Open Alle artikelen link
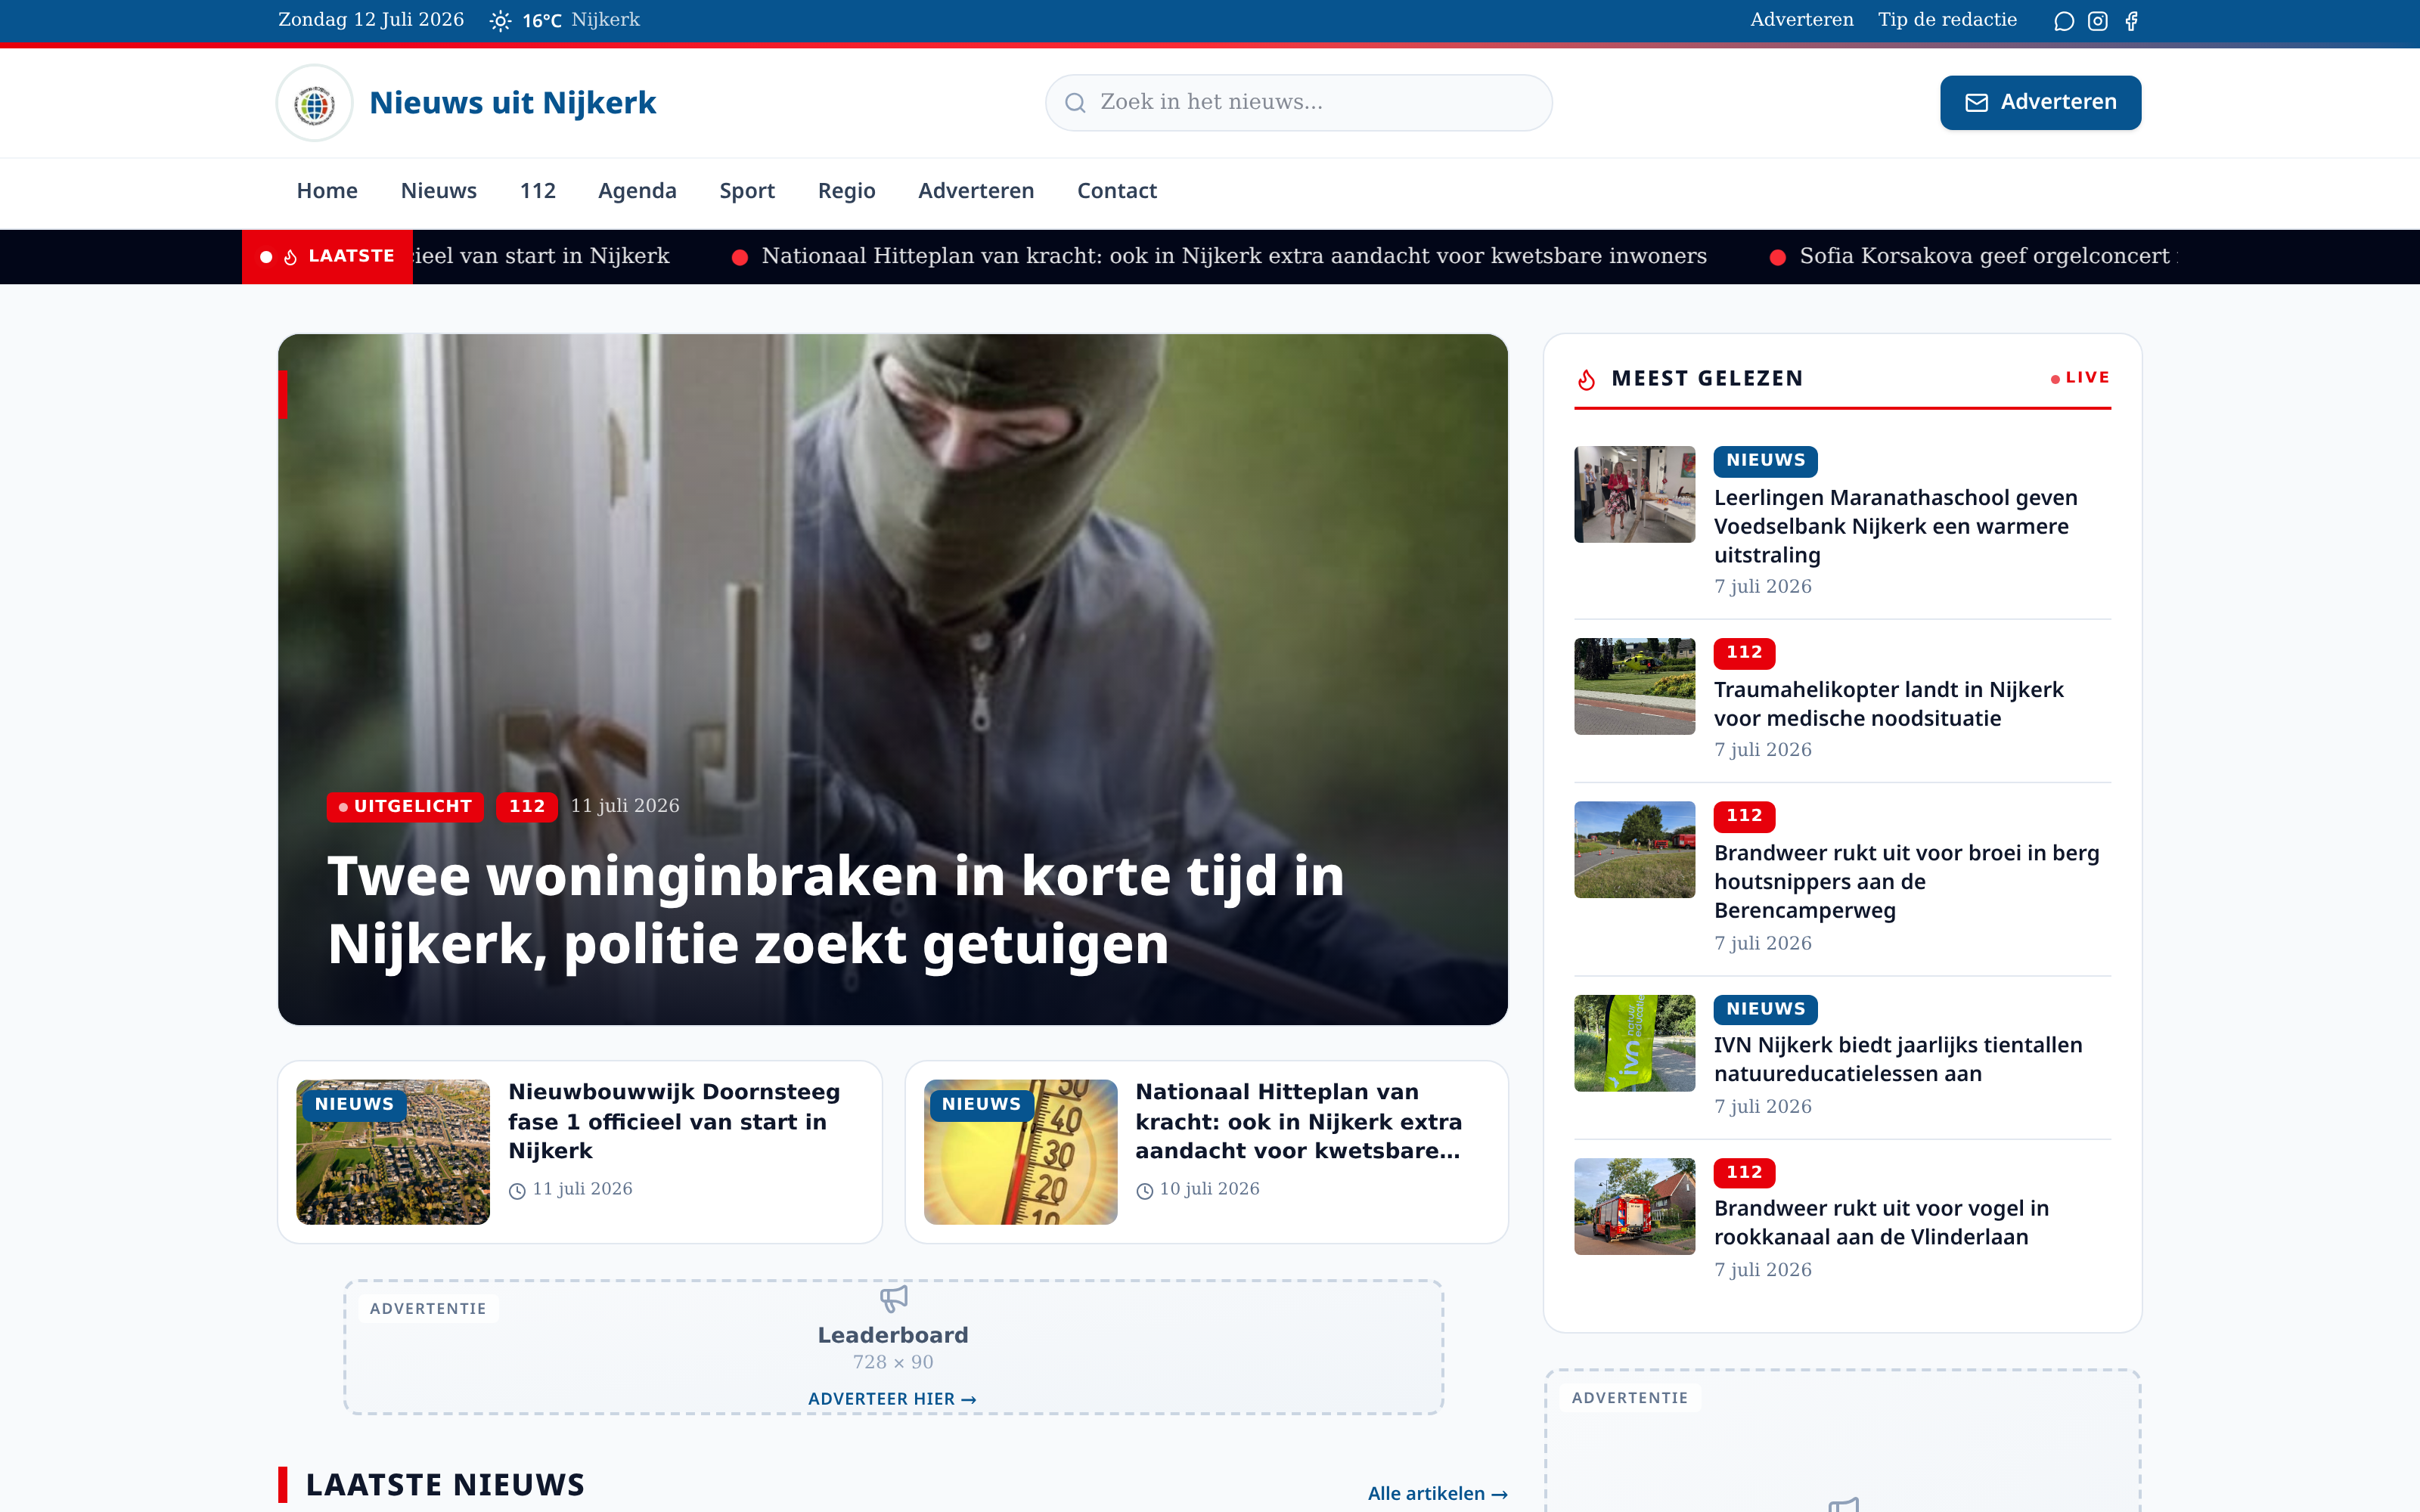The height and width of the screenshot is (1512, 2420). [x=1437, y=1493]
